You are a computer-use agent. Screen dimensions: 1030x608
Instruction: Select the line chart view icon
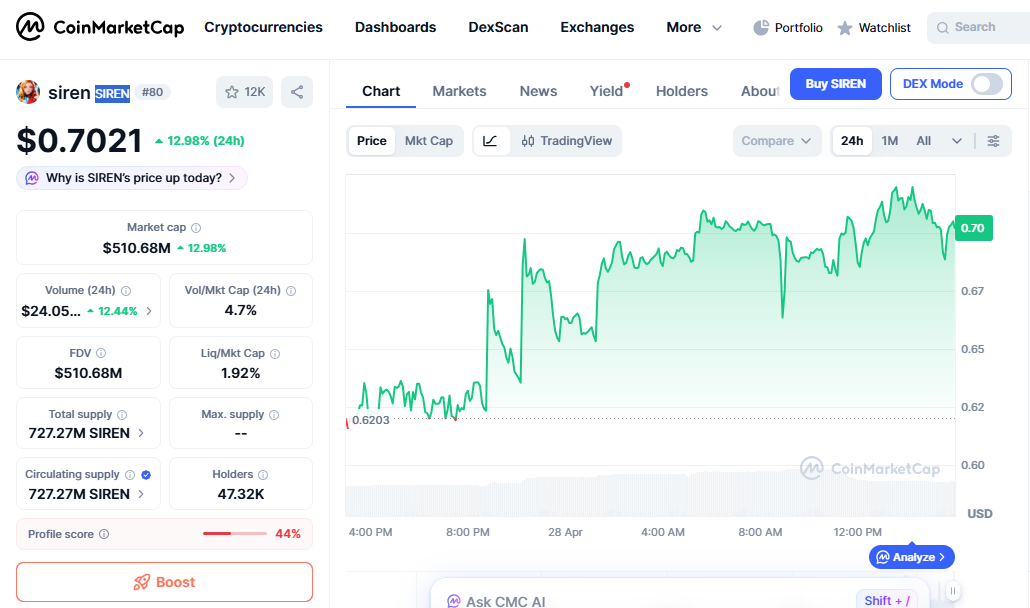(x=489, y=141)
